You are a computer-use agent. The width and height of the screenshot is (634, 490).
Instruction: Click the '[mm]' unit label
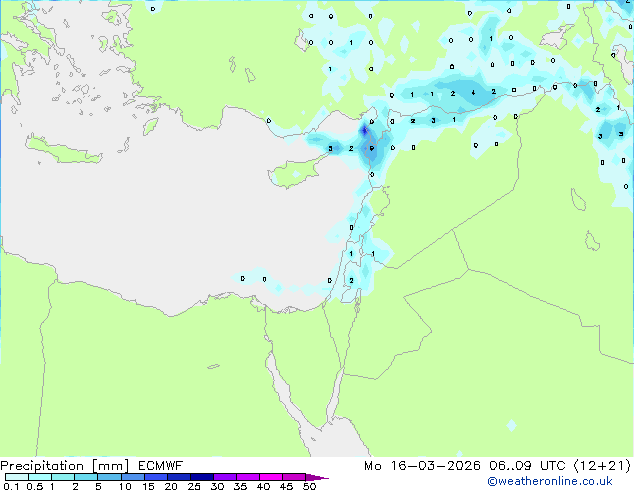(111, 466)
